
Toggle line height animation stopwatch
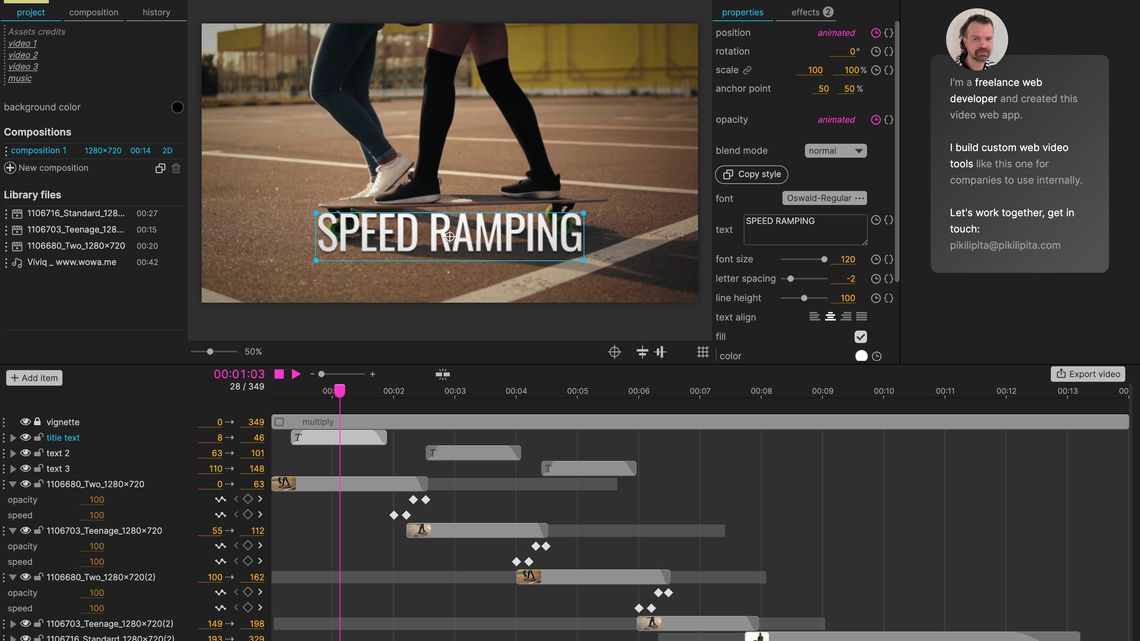pyautogui.click(x=875, y=298)
